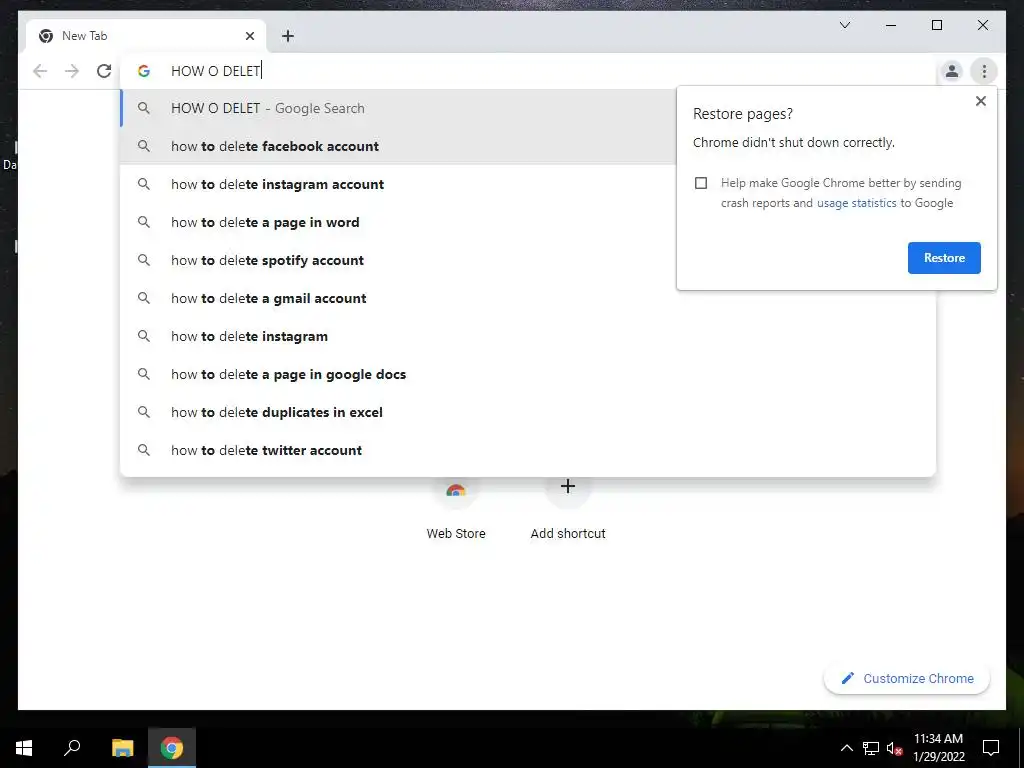Show hidden system tray icons
Viewport: 1024px width, 768px height.
(846, 748)
